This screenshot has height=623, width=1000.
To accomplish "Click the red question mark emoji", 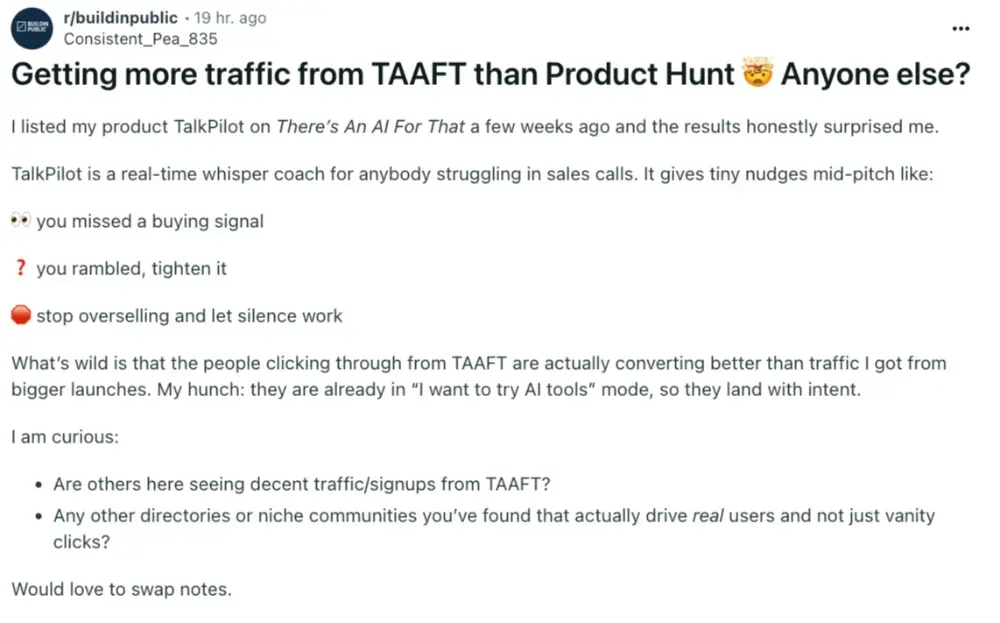I will tap(21, 269).
